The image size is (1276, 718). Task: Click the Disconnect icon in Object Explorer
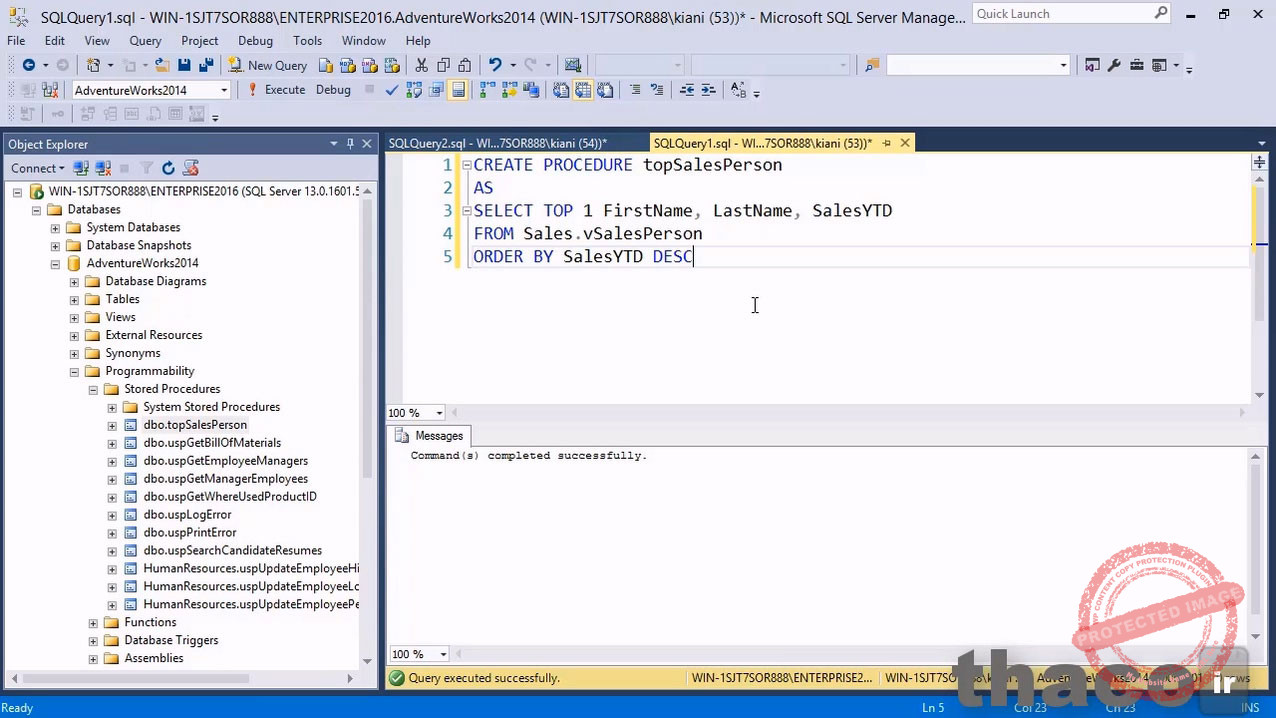pos(103,168)
